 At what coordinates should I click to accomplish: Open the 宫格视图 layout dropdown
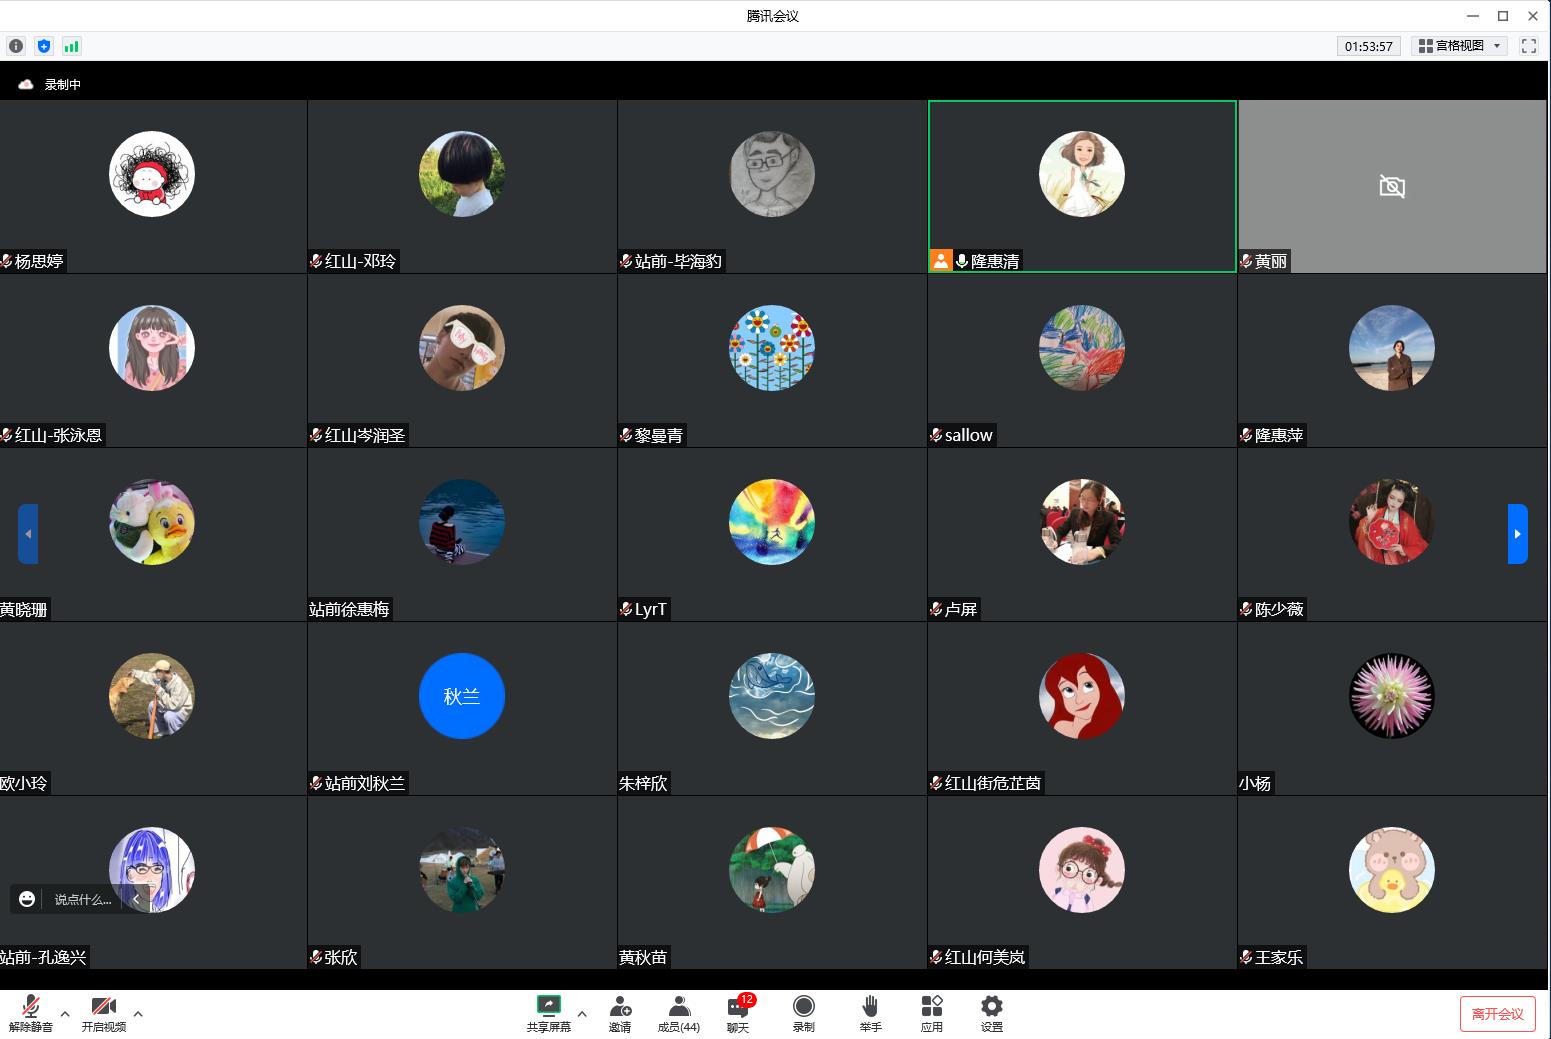click(x=1460, y=46)
